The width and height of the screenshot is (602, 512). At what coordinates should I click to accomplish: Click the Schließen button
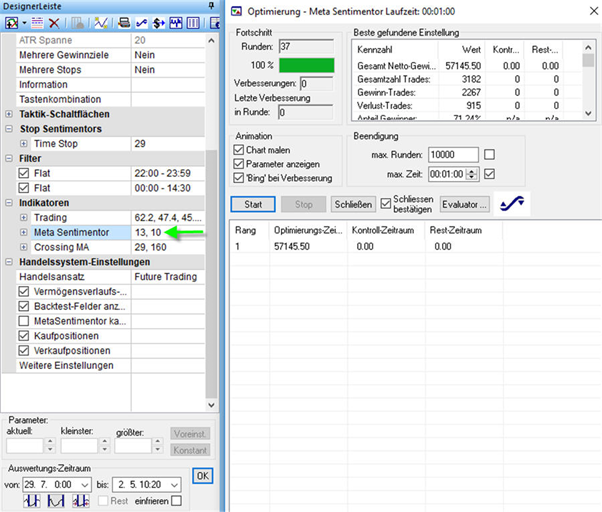click(353, 204)
